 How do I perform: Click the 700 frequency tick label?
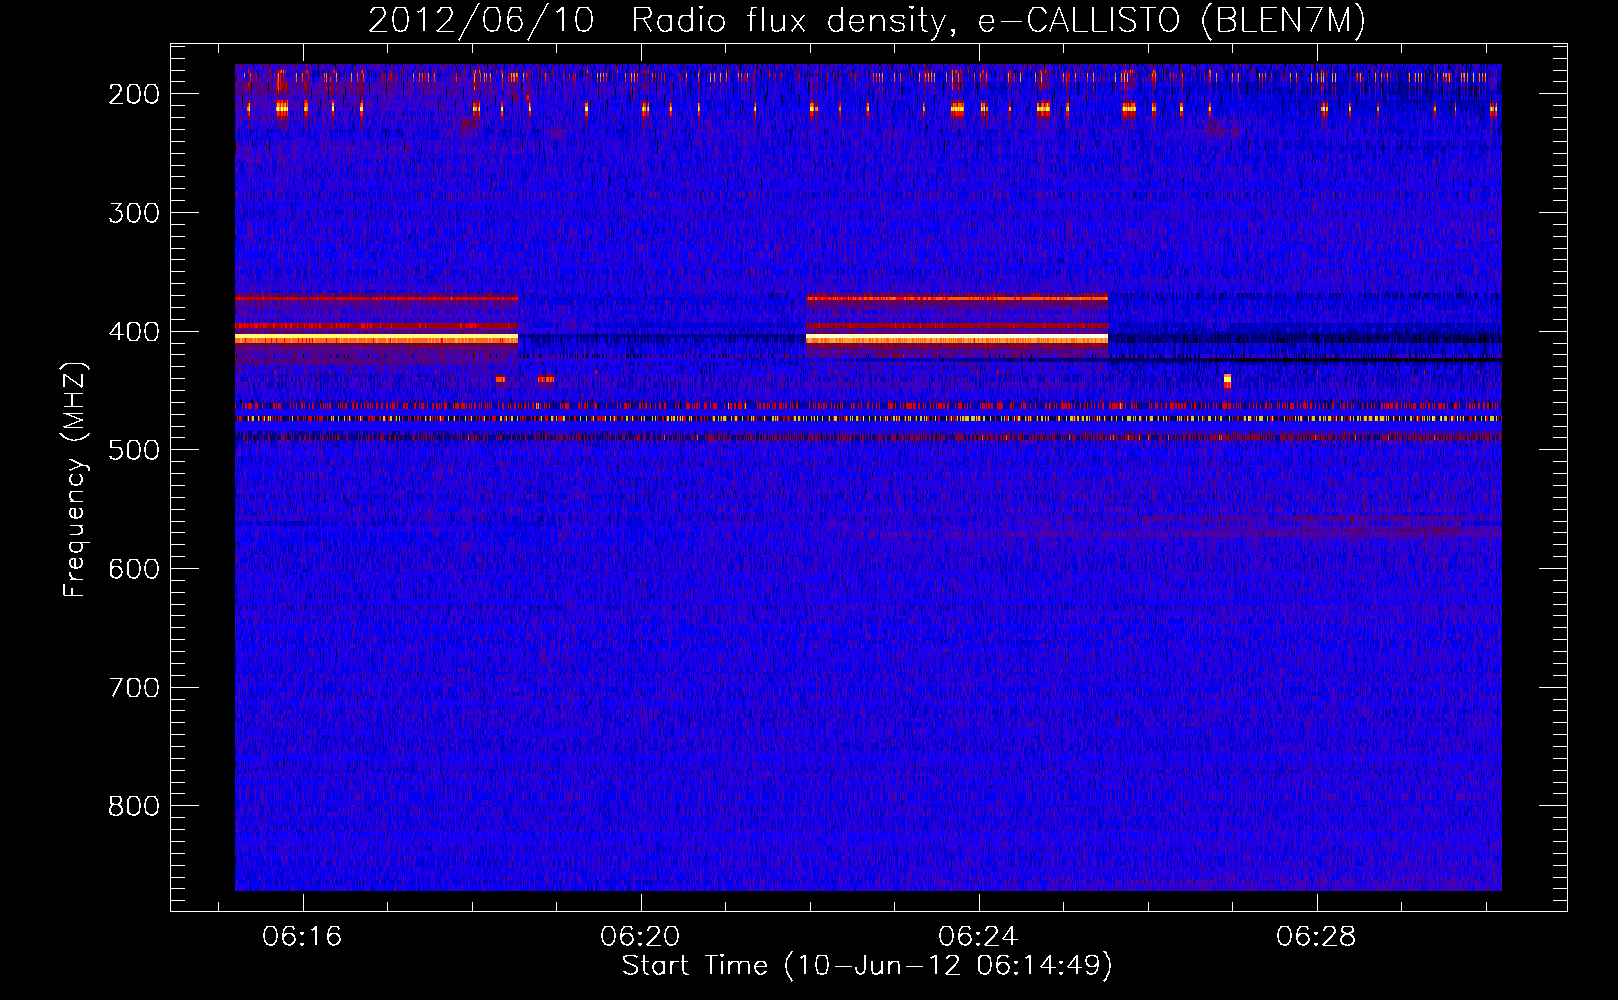pyautogui.click(x=134, y=688)
